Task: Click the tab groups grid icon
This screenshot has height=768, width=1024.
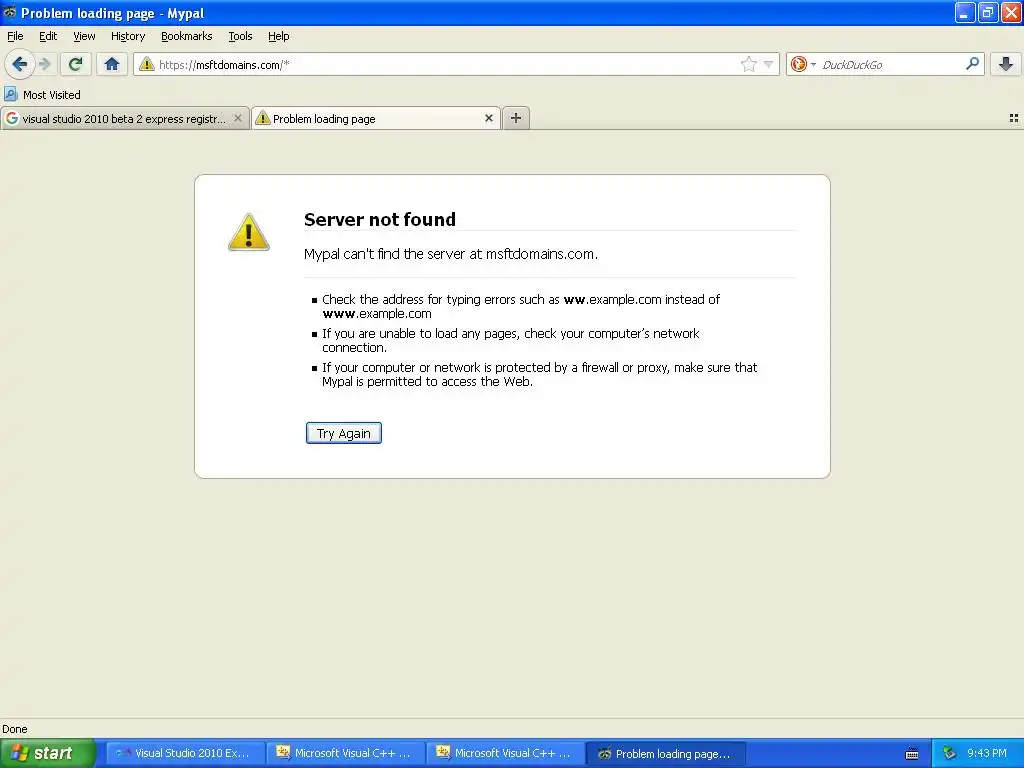Action: tap(1014, 118)
